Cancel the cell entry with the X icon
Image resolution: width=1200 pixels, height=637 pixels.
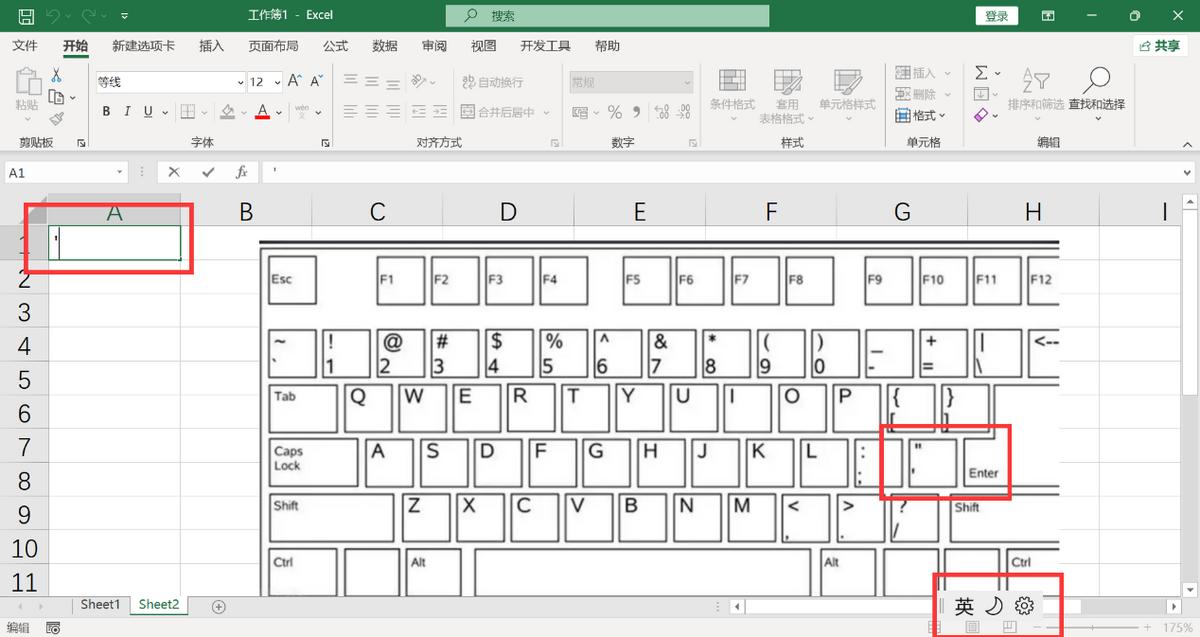[174, 172]
